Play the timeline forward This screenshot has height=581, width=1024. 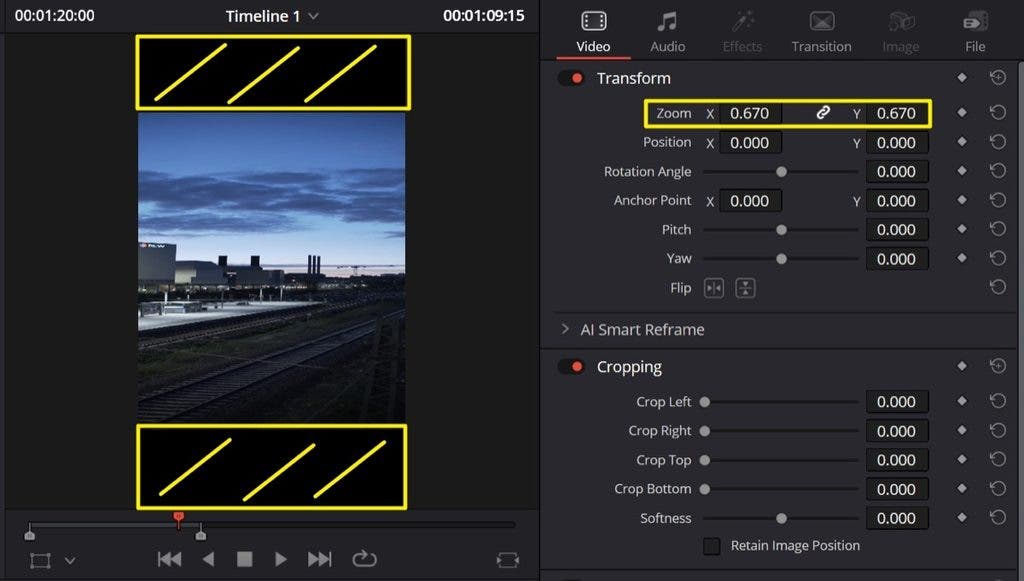pos(280,559)
